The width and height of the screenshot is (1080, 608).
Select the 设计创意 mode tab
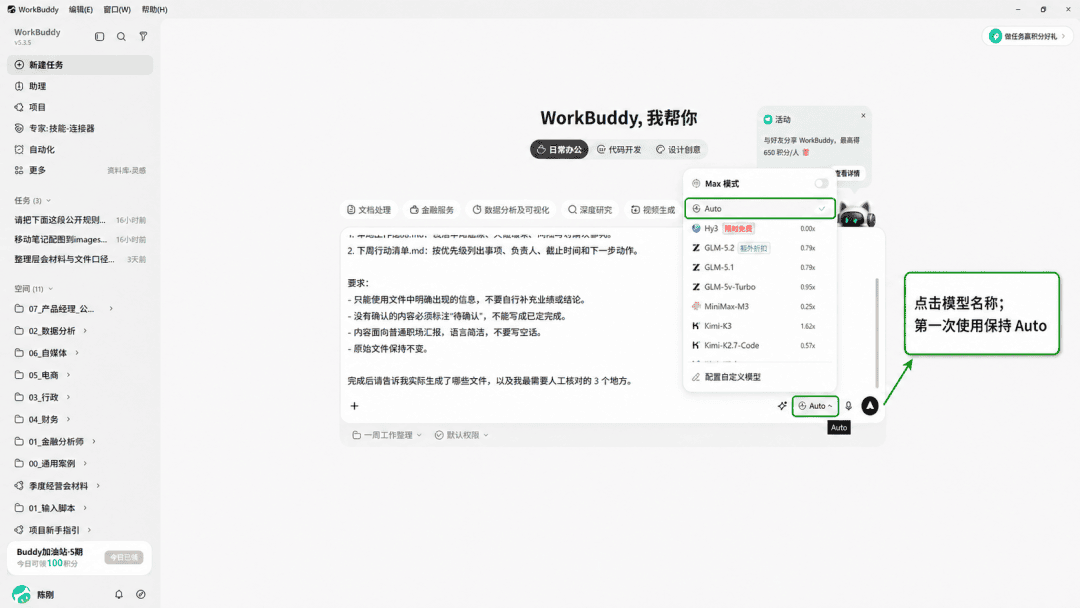(x=678, y=149)
